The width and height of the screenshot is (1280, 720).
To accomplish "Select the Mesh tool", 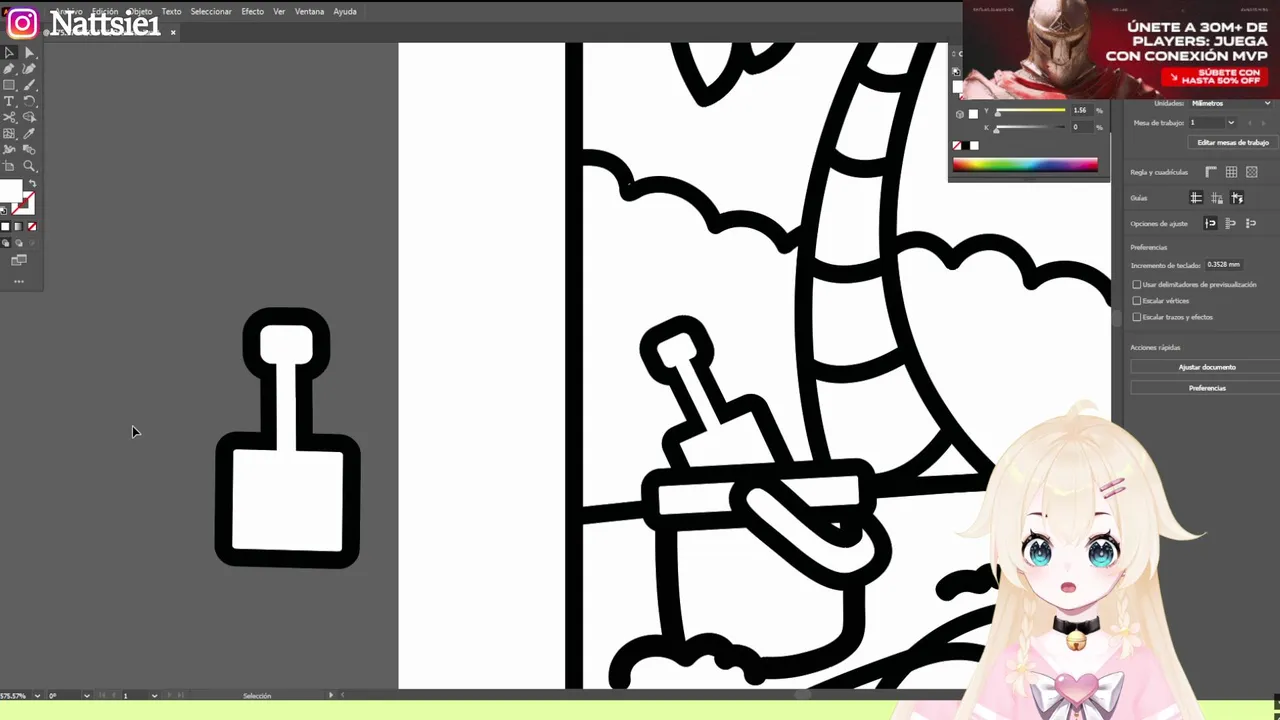I will (x=9, y=133).
